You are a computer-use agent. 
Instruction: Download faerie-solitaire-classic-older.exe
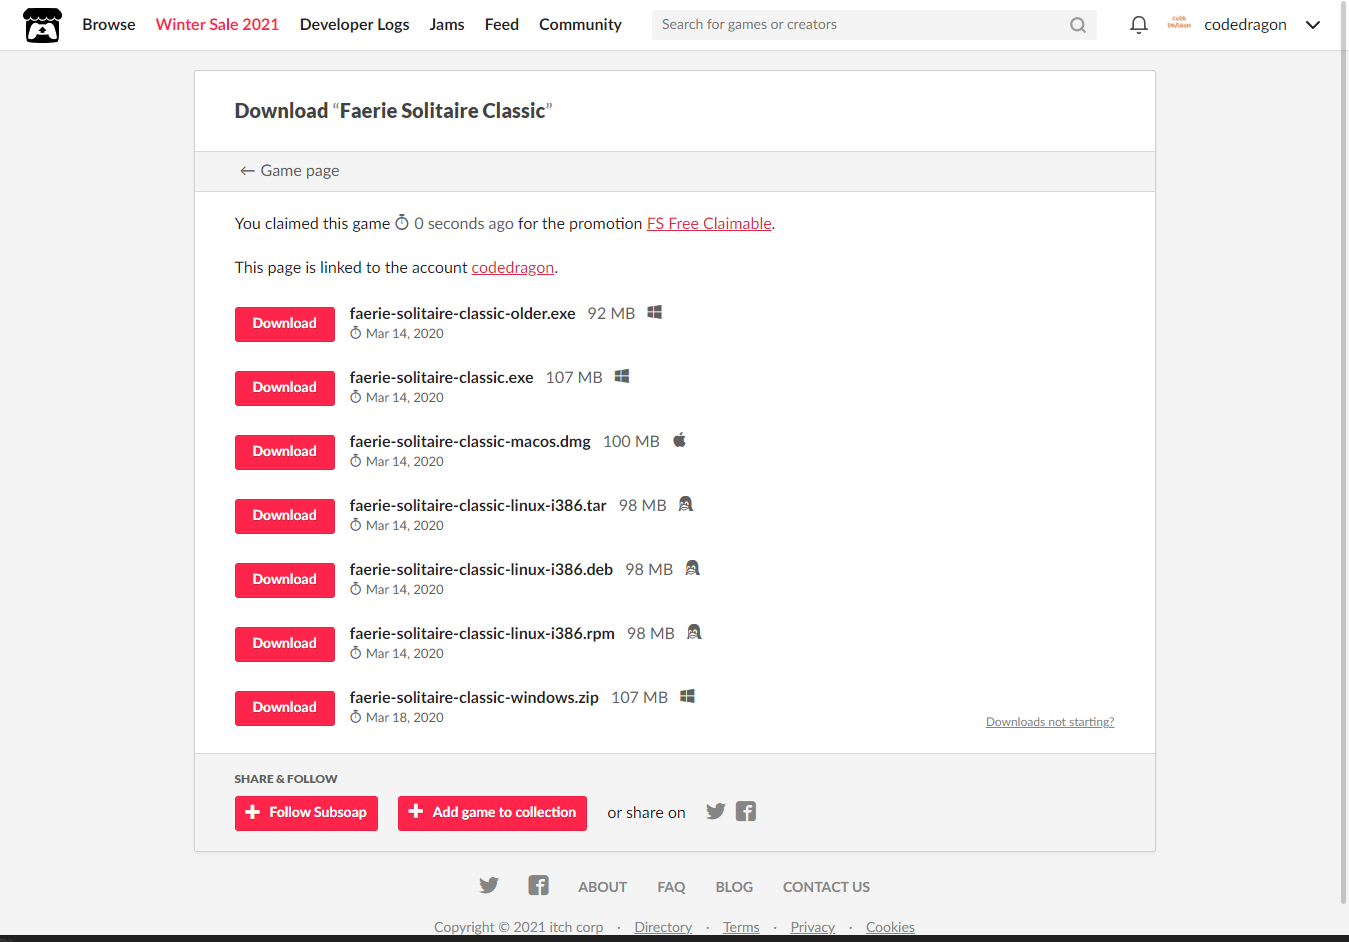(x=285, y=324)
